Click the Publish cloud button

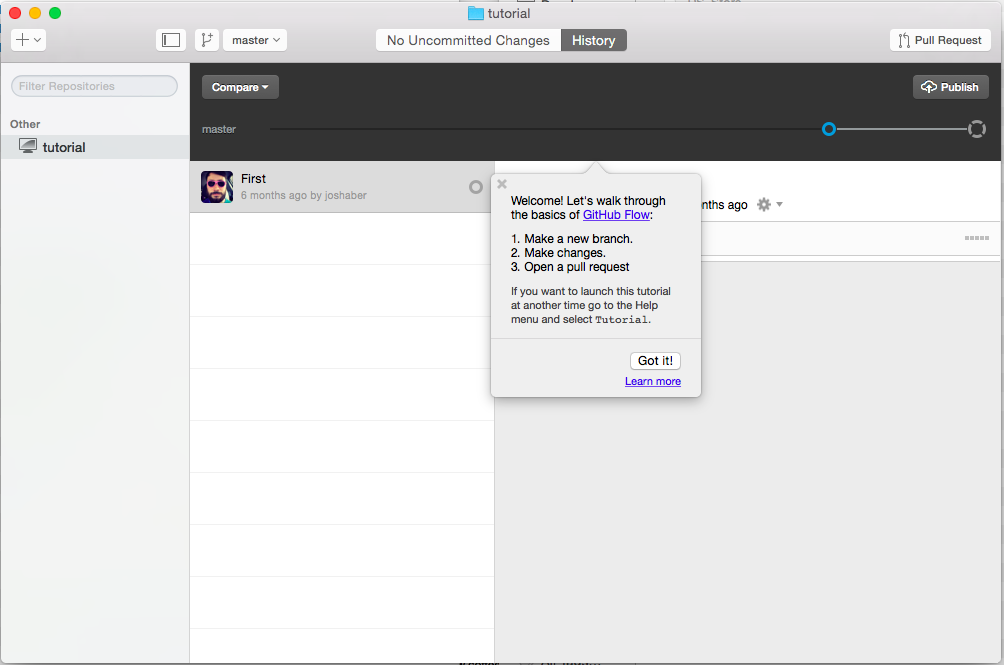pos(950,87)
